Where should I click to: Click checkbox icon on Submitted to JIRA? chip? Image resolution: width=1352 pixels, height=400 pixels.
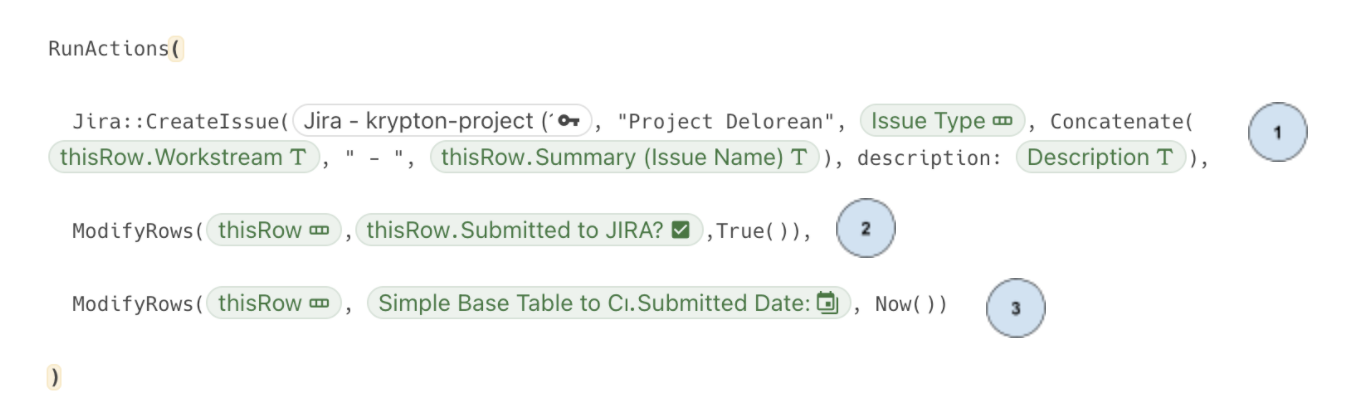coord(680,231)
